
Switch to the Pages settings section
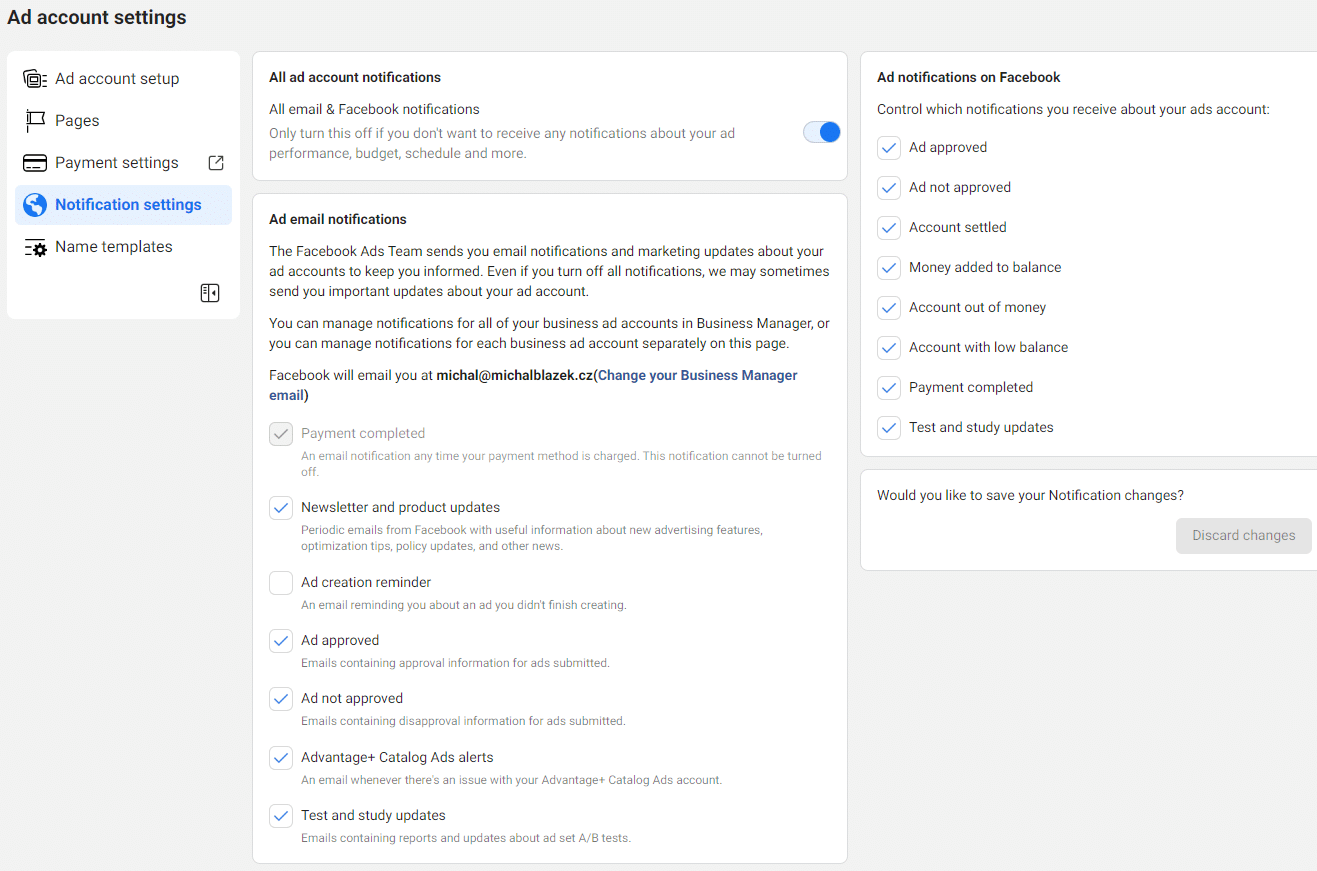tap(75, 120)
